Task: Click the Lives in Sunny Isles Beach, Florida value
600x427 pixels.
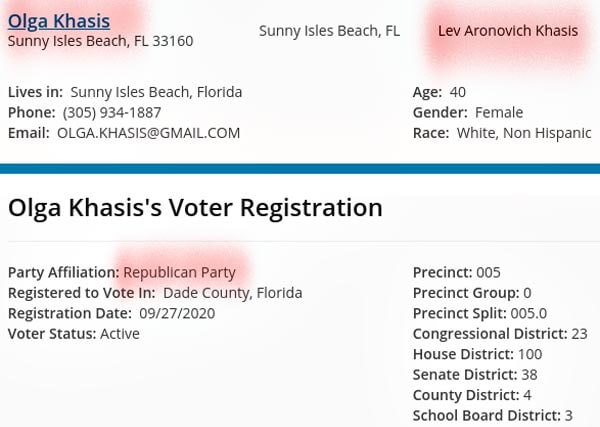Action: point(156,92)
